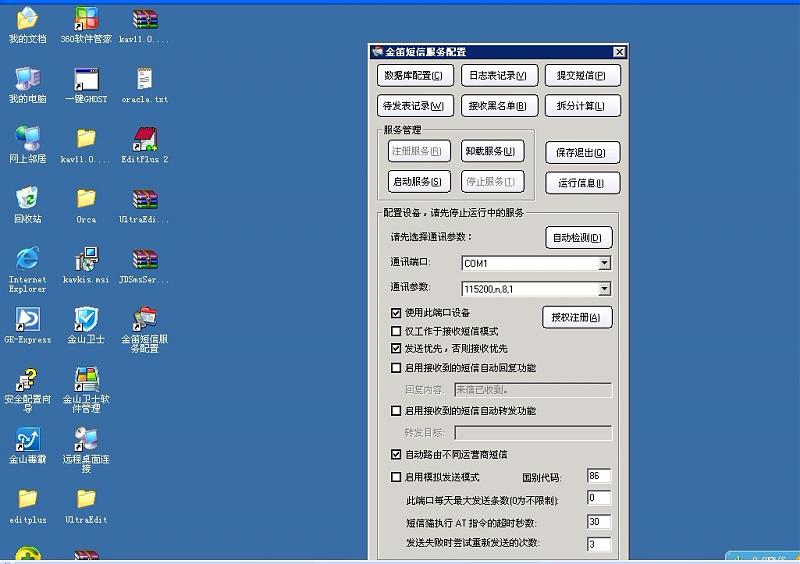Image resolution: width=800 pixels, height=564 pixels.
Task: Select the UltraEdi RAR archive icon
Action: coord(145,205)
